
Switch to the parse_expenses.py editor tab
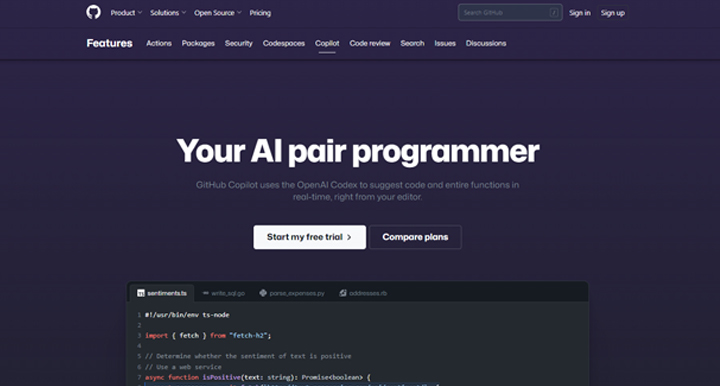coord(292,293)
